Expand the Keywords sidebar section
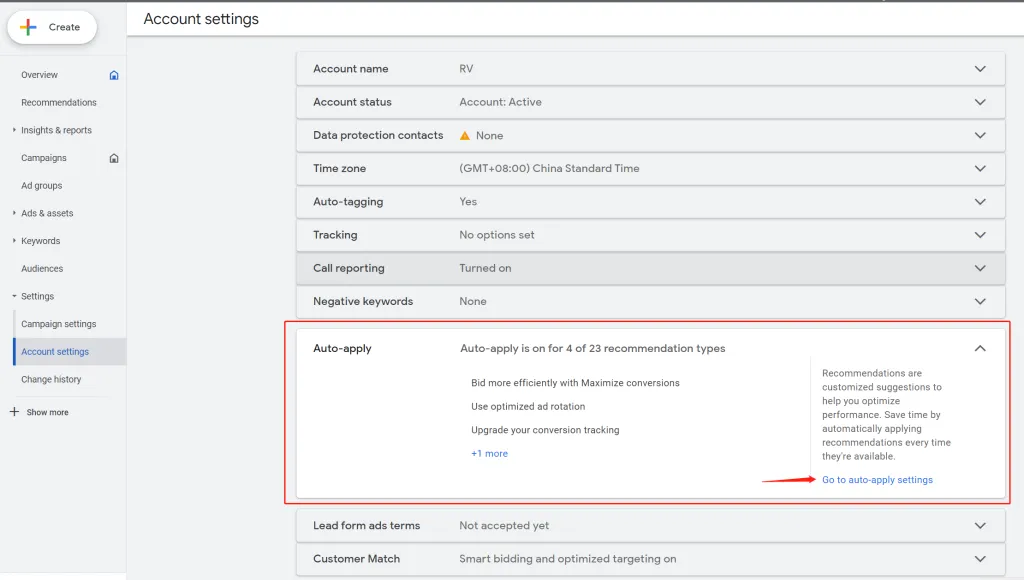 [x=14, y=241]
